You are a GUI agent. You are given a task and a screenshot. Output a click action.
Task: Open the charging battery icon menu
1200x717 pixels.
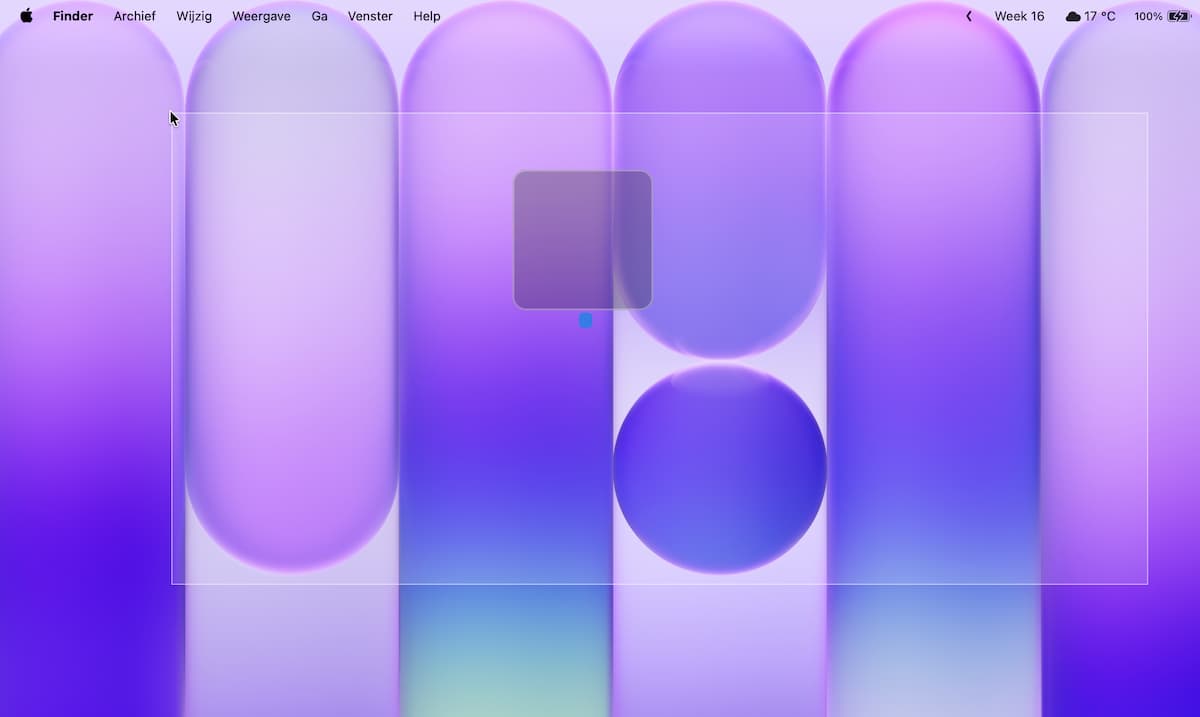pos(1178,16)
